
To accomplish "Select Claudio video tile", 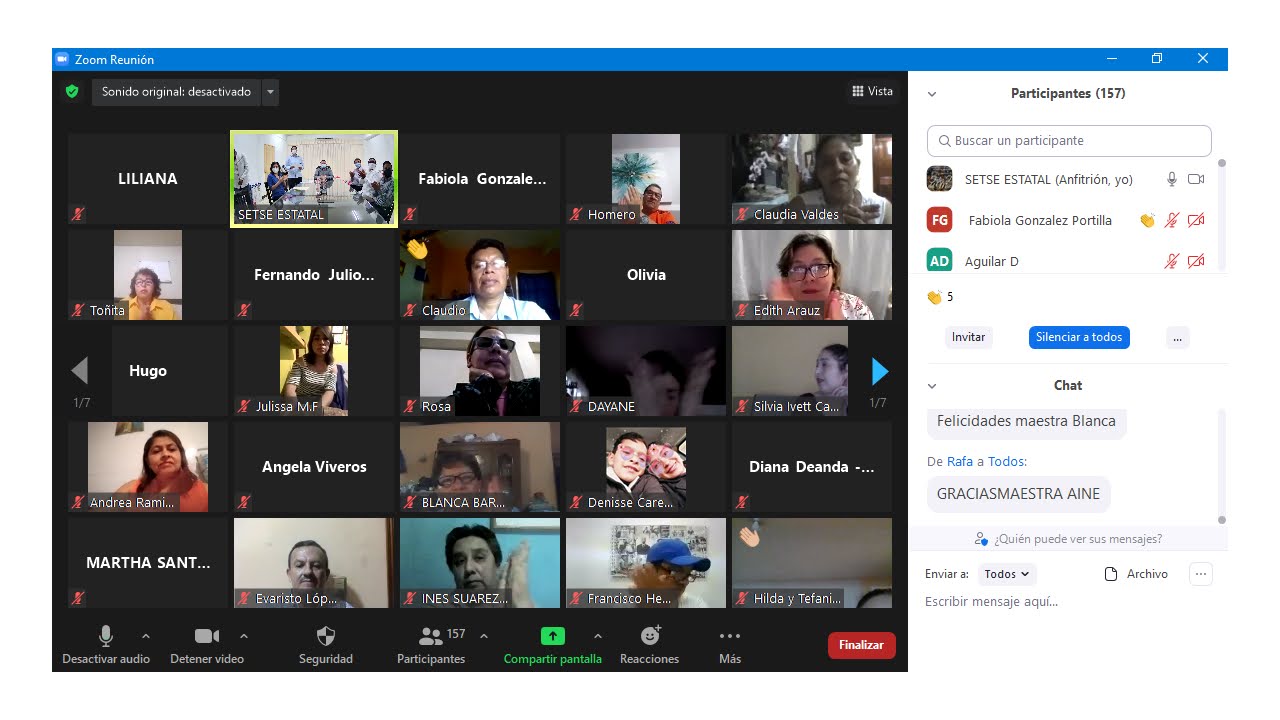I will pos(480,275).
